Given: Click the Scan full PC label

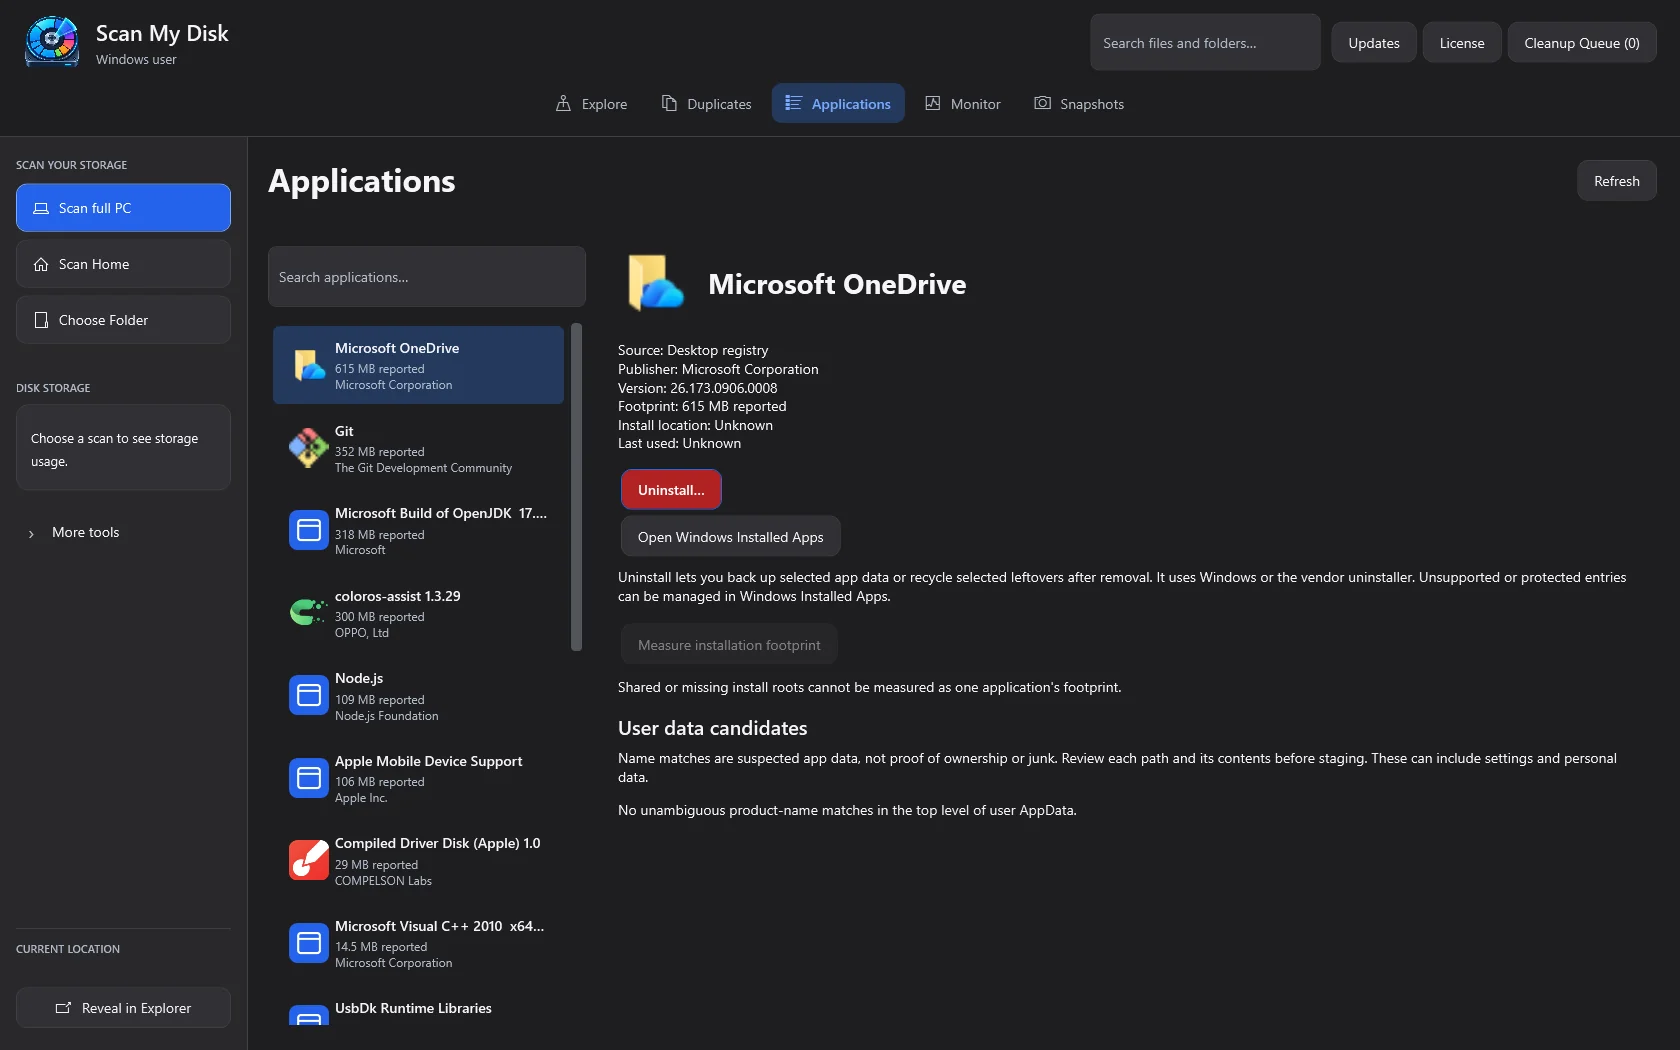Looking at the screenshot, I should 95,208.
